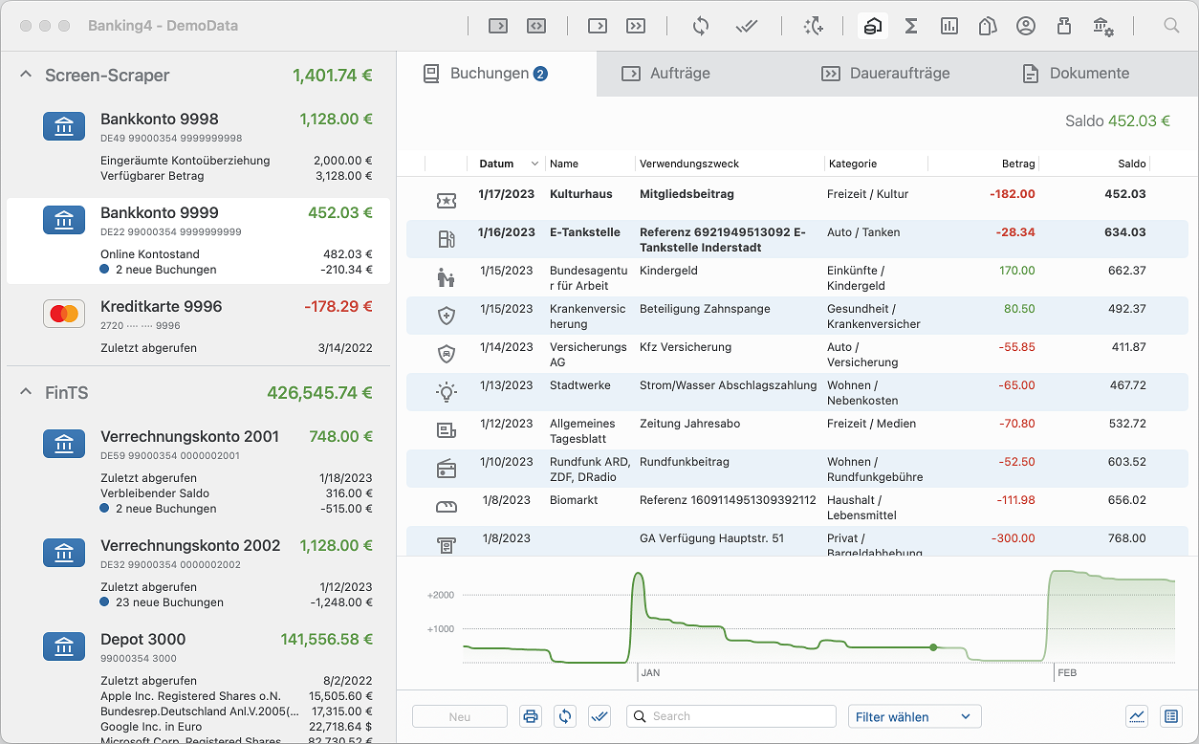Viewport: 1199px width, 744px height.
Task: Click the newspaper icon on Zeitung Jahresabo row
Action: coord(447,430)
